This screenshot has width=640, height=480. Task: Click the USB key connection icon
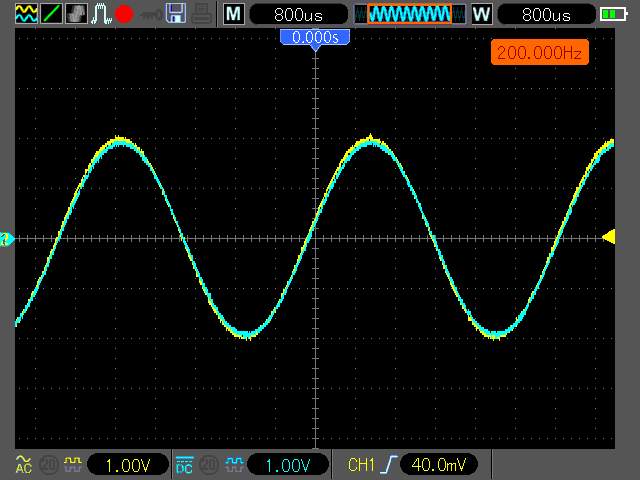coord(150,14)
